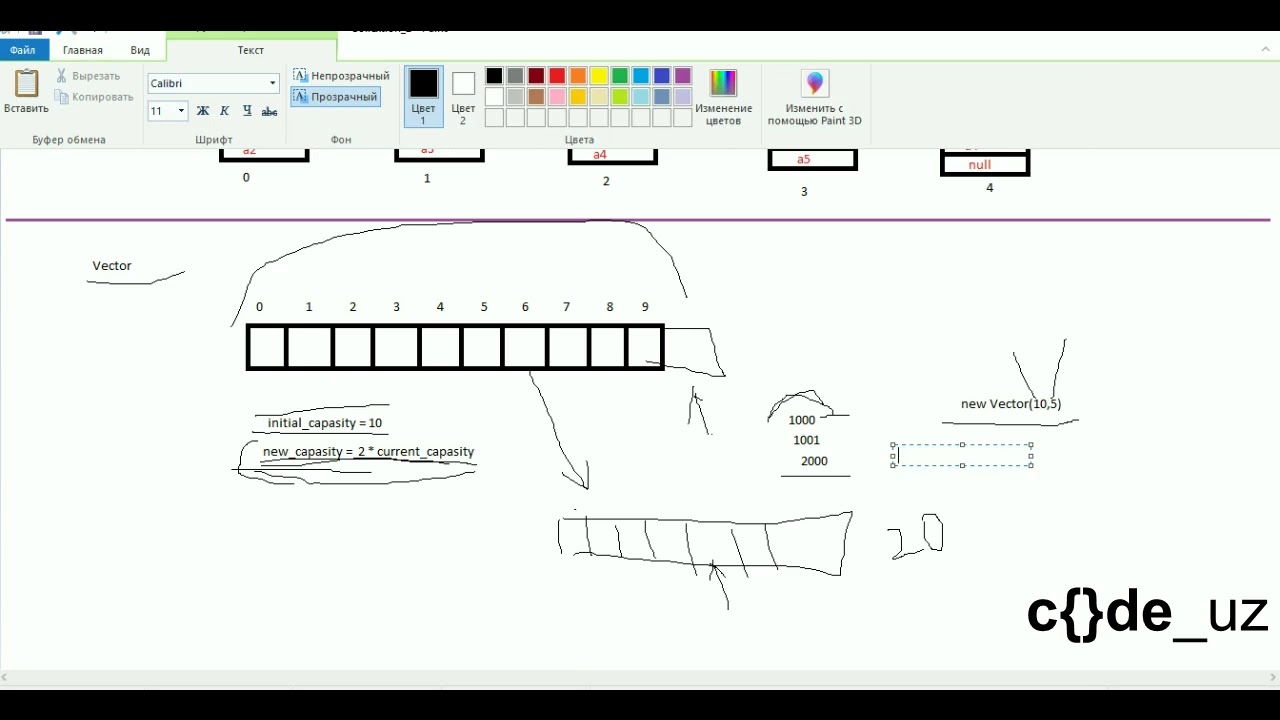Pick the lime color swatch

(620, 97)
